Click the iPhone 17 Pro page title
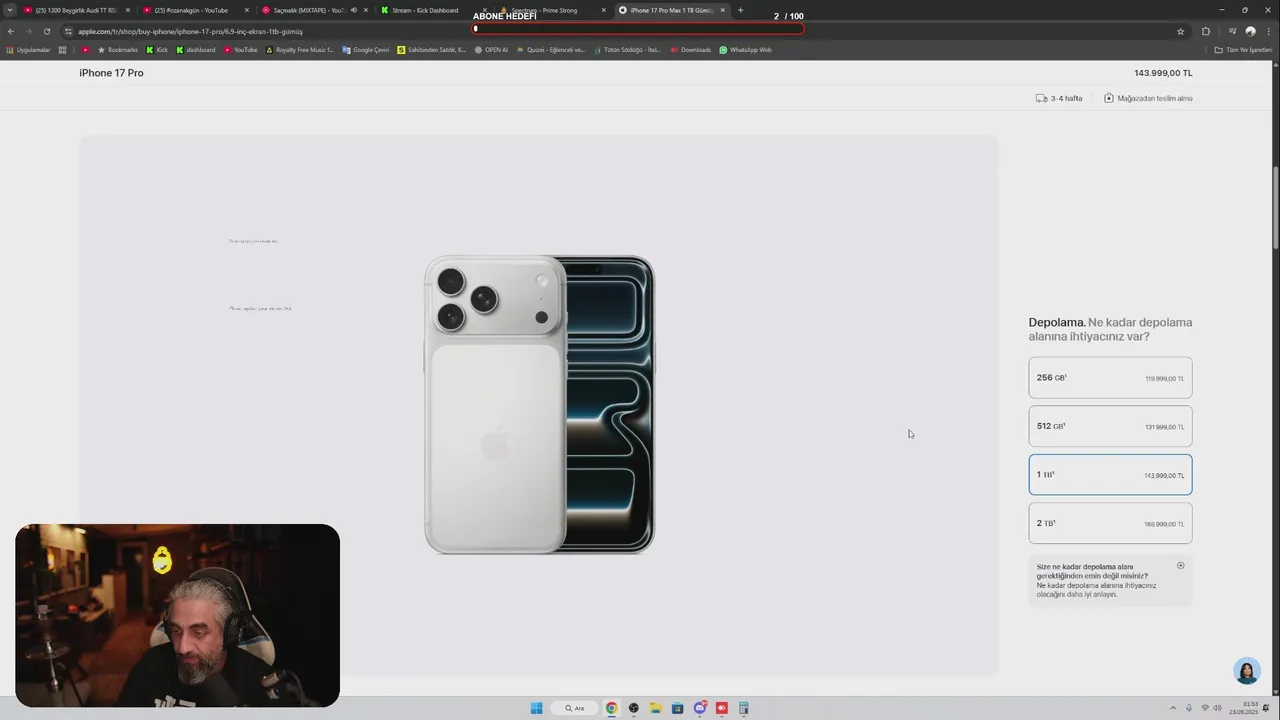1280x720 pixels. 111,73
